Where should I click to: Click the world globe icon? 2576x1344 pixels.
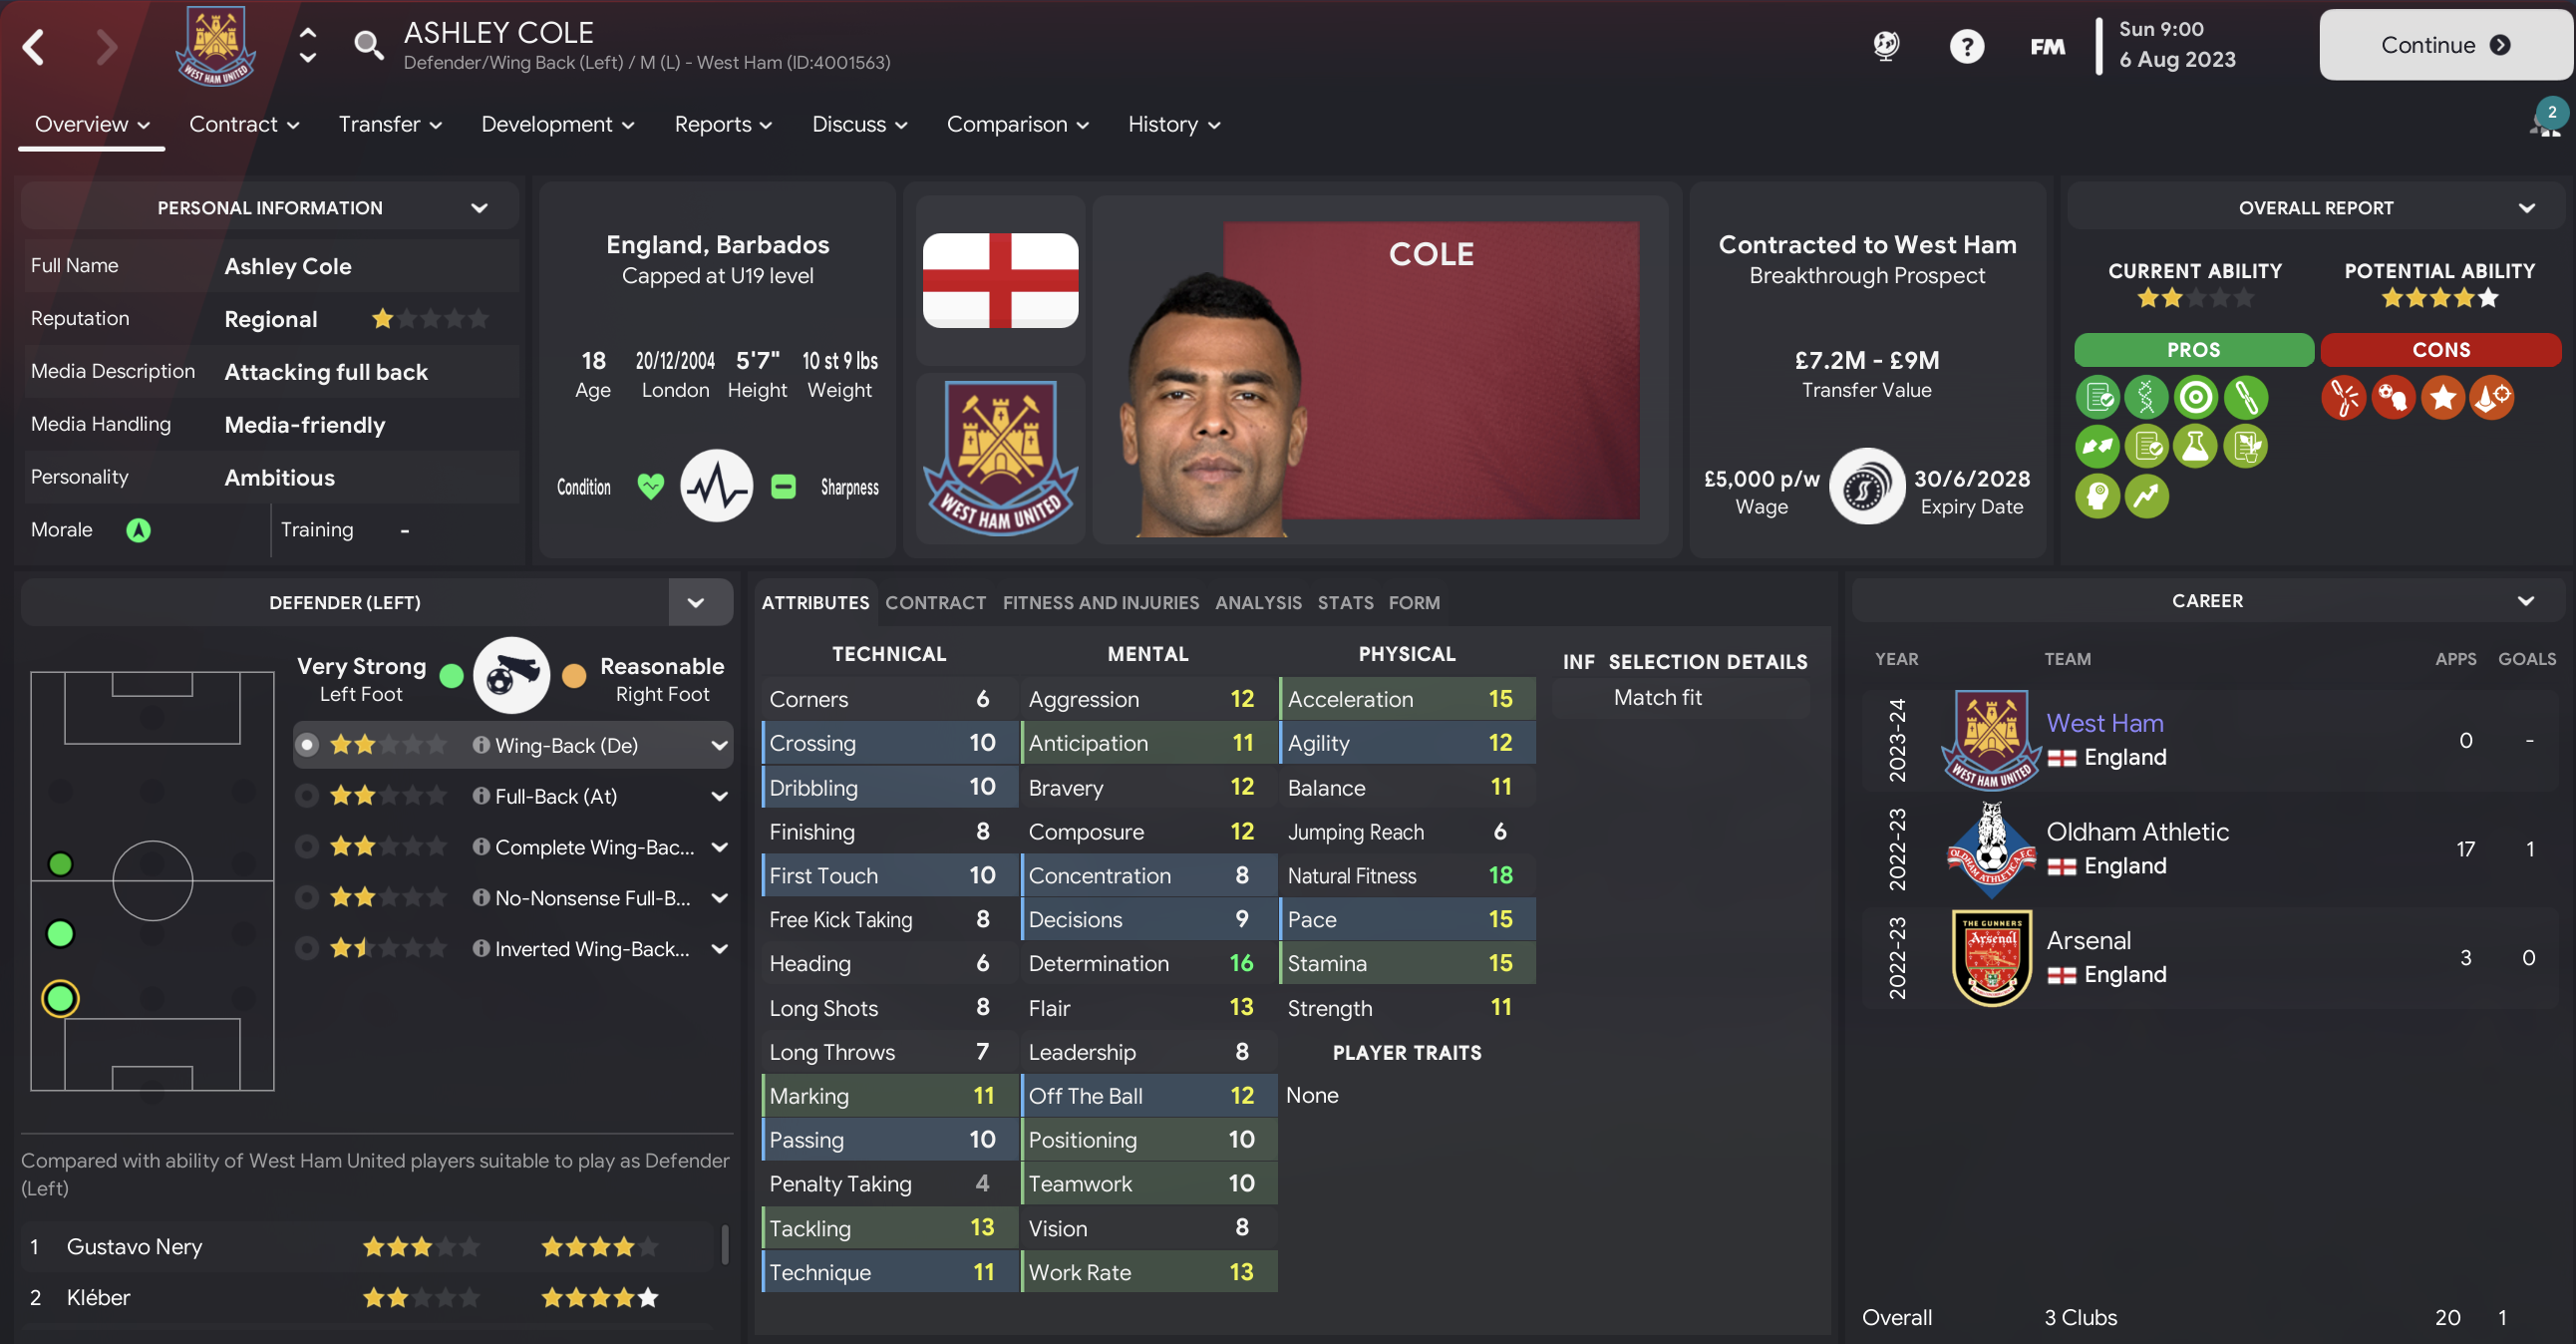click(x=1885, y=46)
